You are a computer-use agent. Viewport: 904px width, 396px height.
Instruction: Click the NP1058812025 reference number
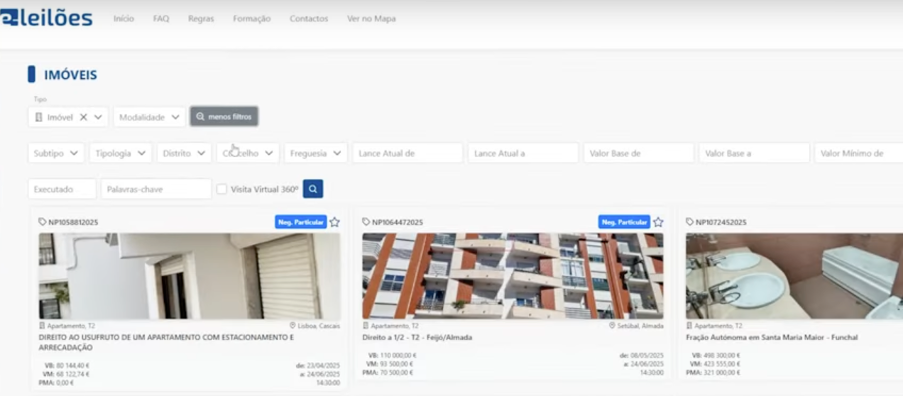(x=73, y=222)
